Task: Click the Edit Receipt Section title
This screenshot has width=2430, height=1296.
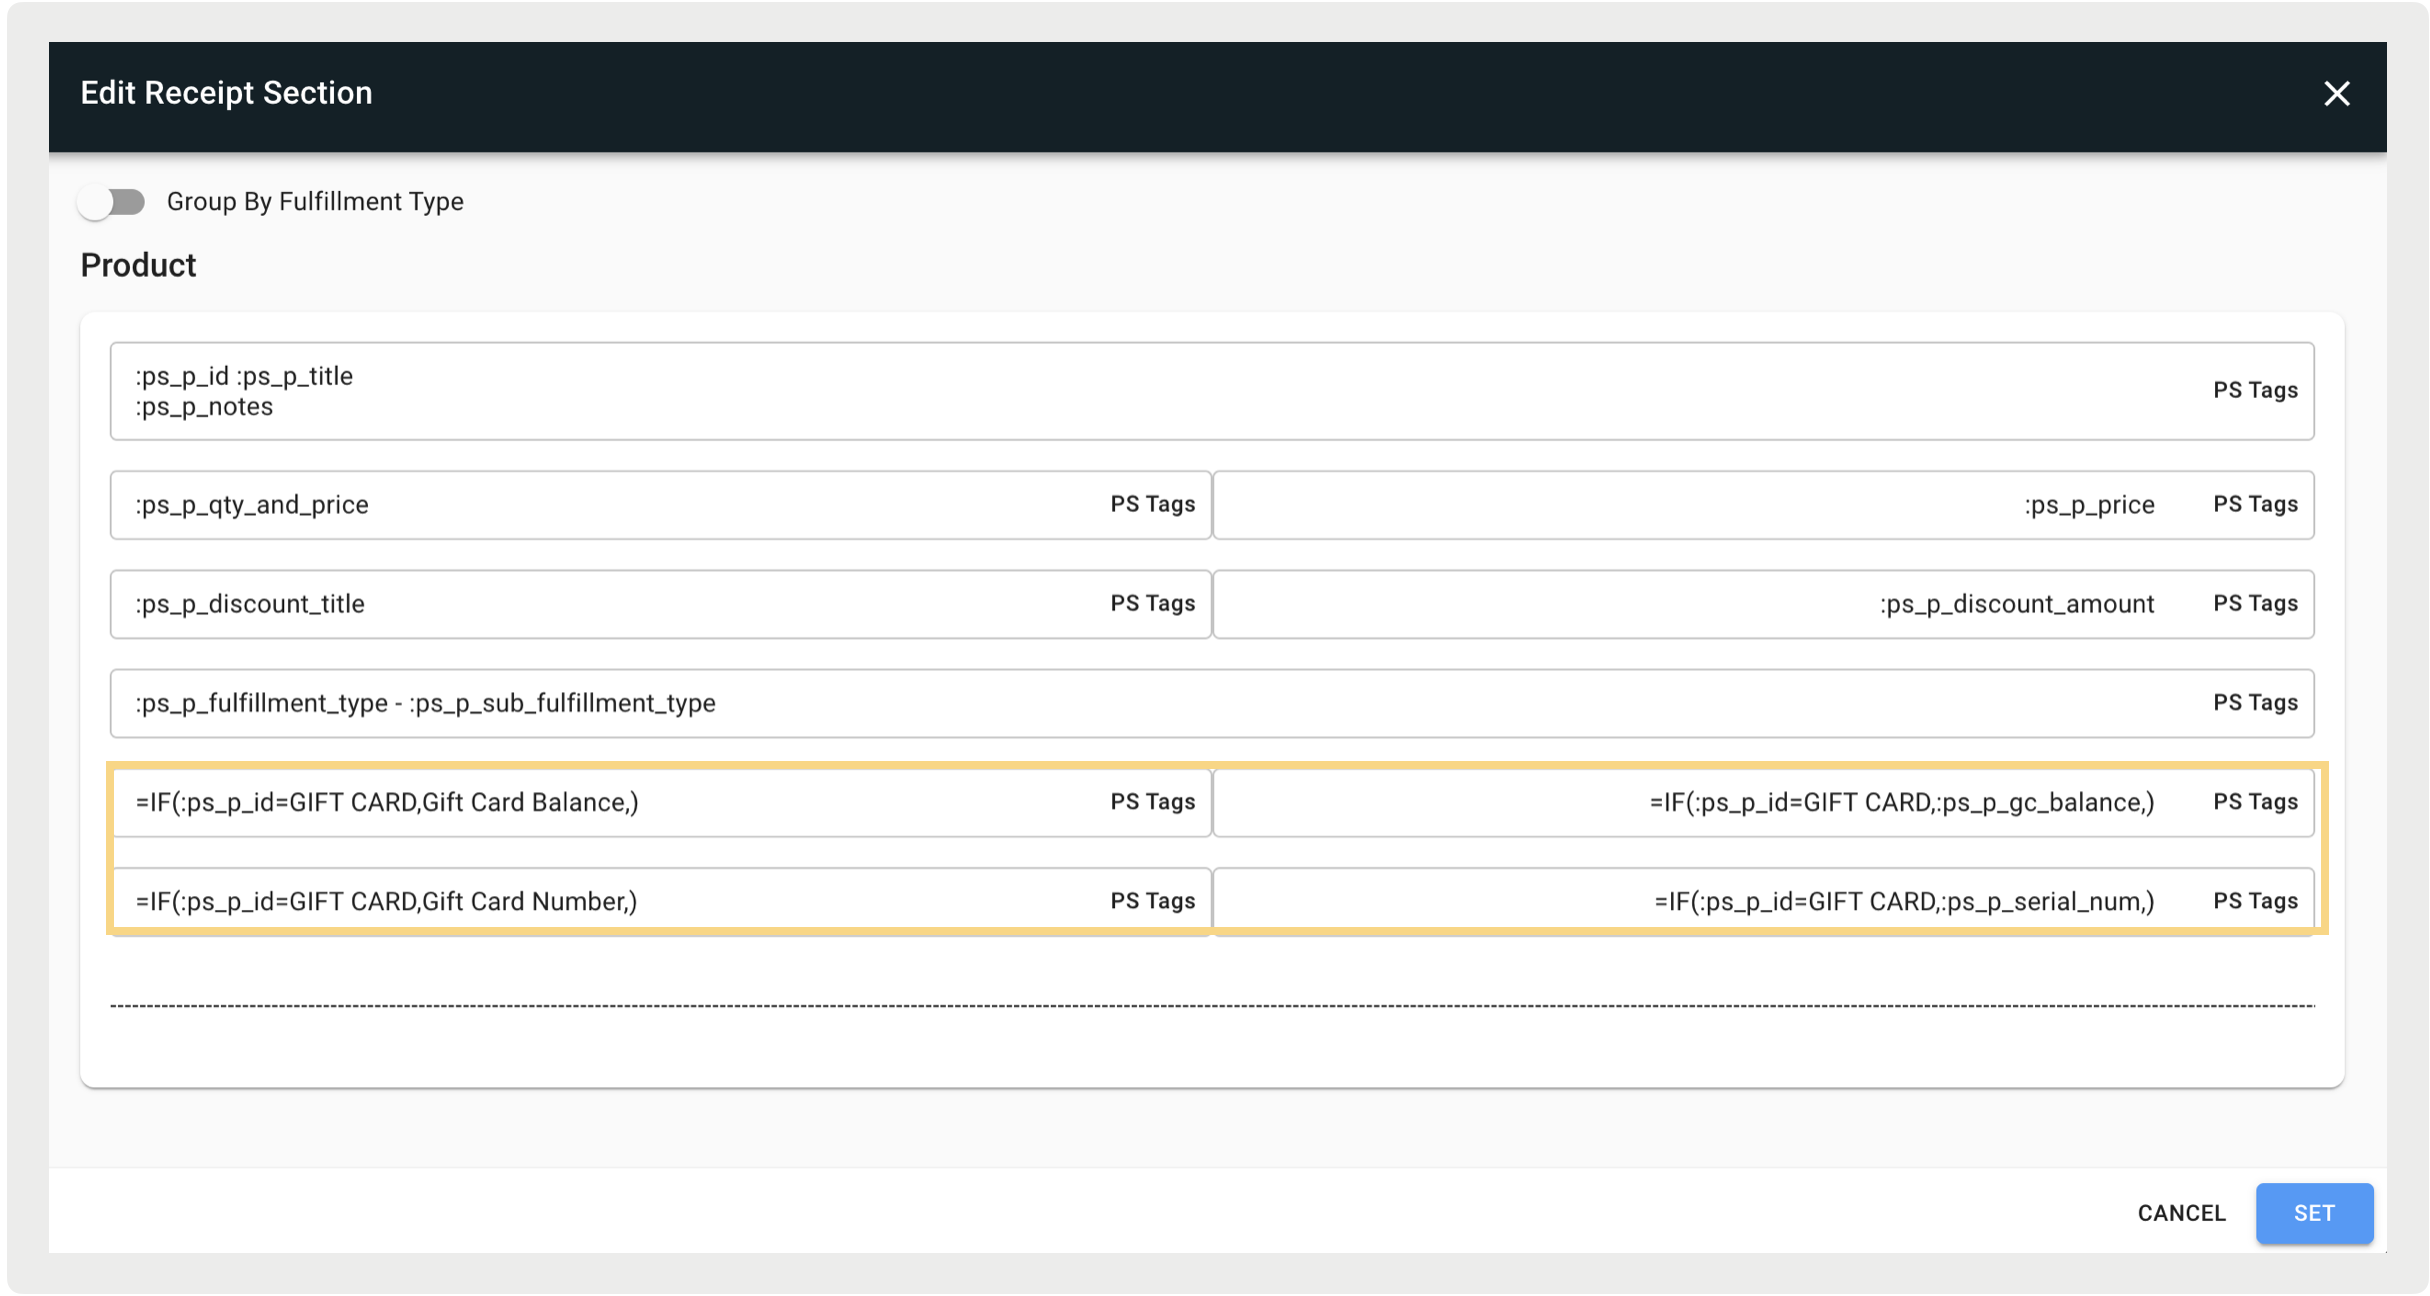Action: tap(226, 93)
